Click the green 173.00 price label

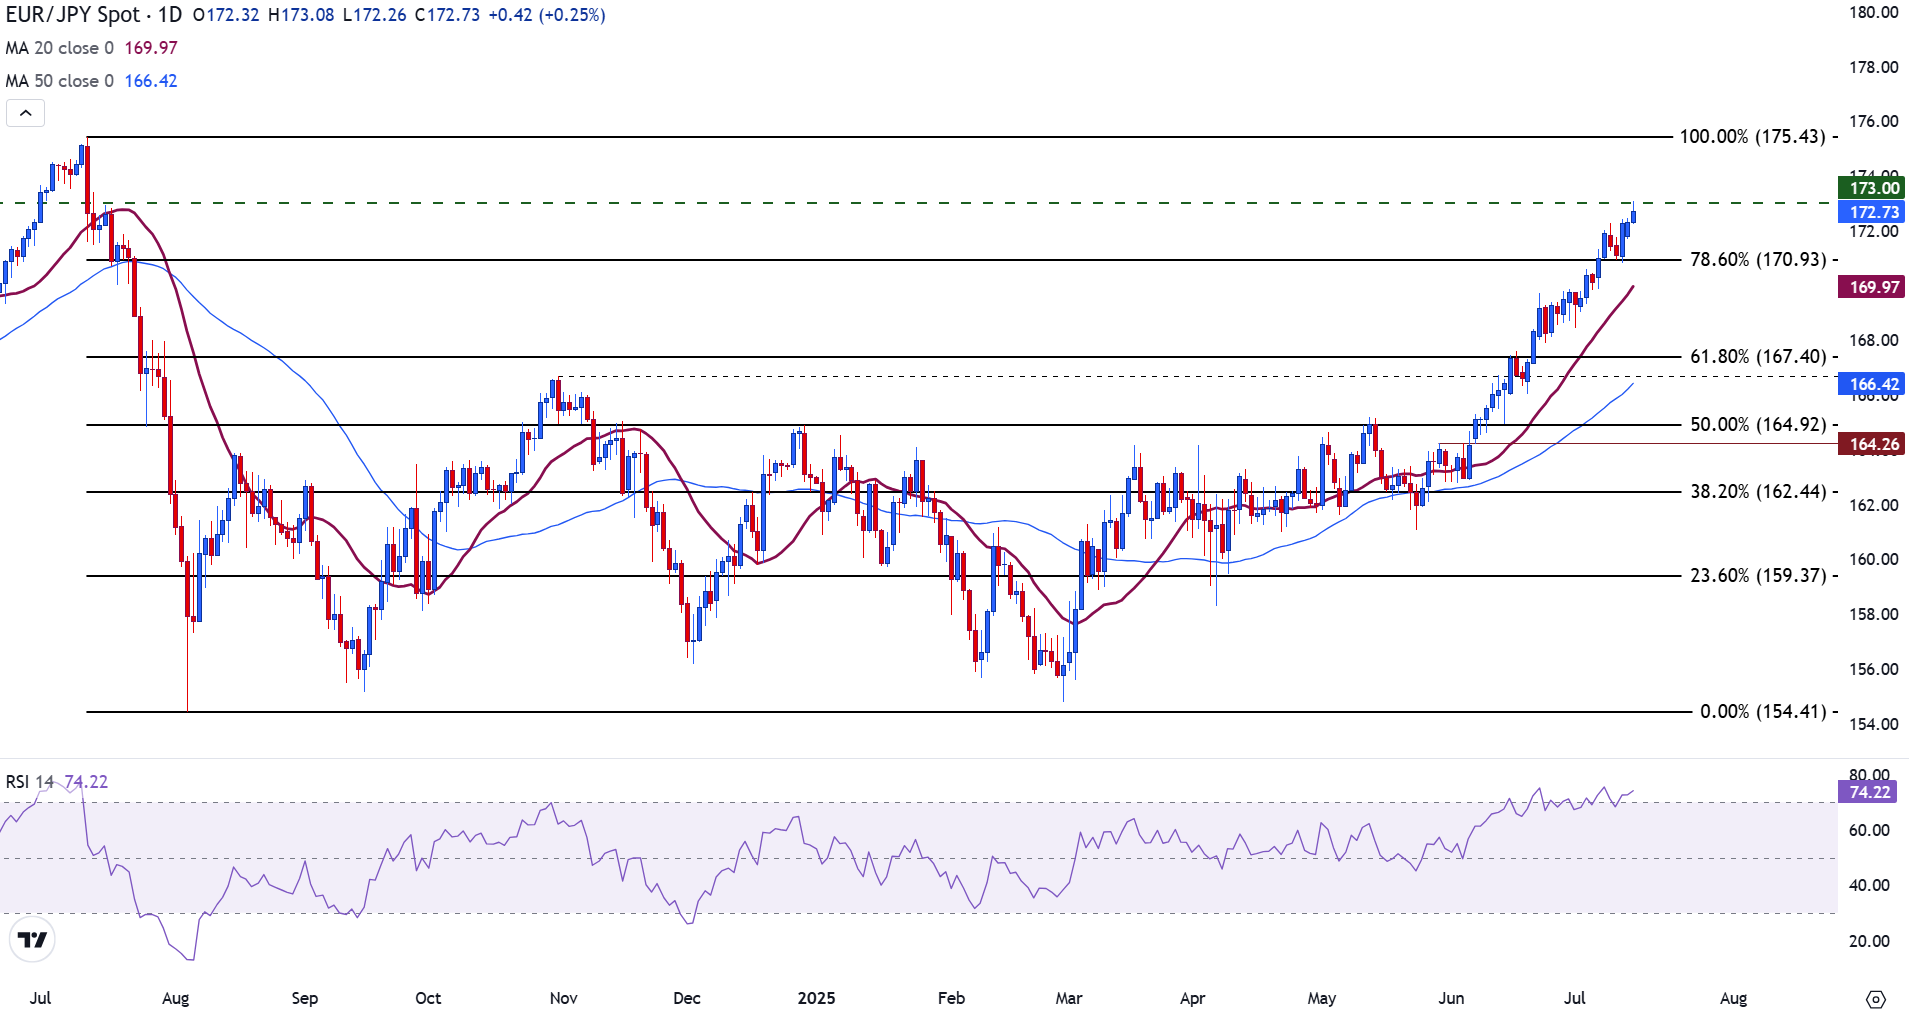coord(1872,188)
